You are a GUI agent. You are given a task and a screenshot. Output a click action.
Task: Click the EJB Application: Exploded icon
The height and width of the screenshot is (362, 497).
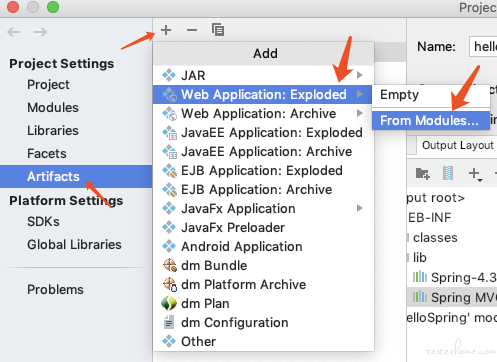[169, 170]
